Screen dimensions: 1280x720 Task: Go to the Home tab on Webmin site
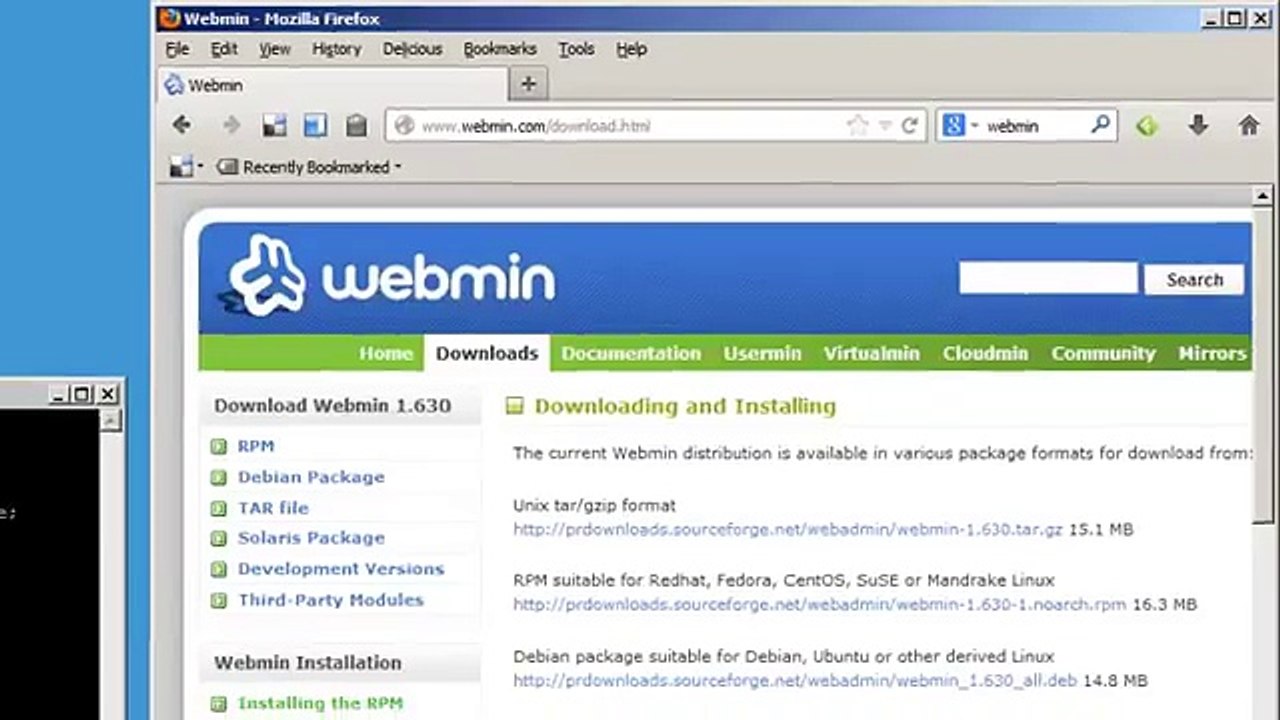[386, 353]
